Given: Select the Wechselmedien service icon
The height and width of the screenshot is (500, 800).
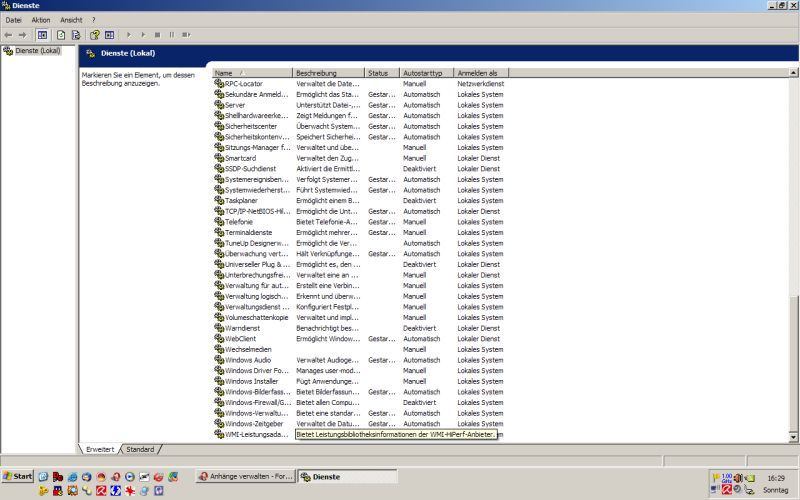Looking at the screenshot, I should tap(219, 349).
